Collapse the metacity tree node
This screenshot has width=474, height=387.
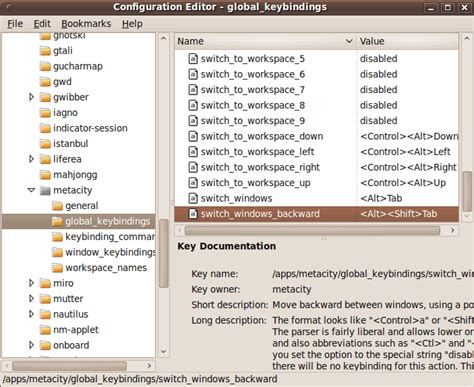coord(31,190)
